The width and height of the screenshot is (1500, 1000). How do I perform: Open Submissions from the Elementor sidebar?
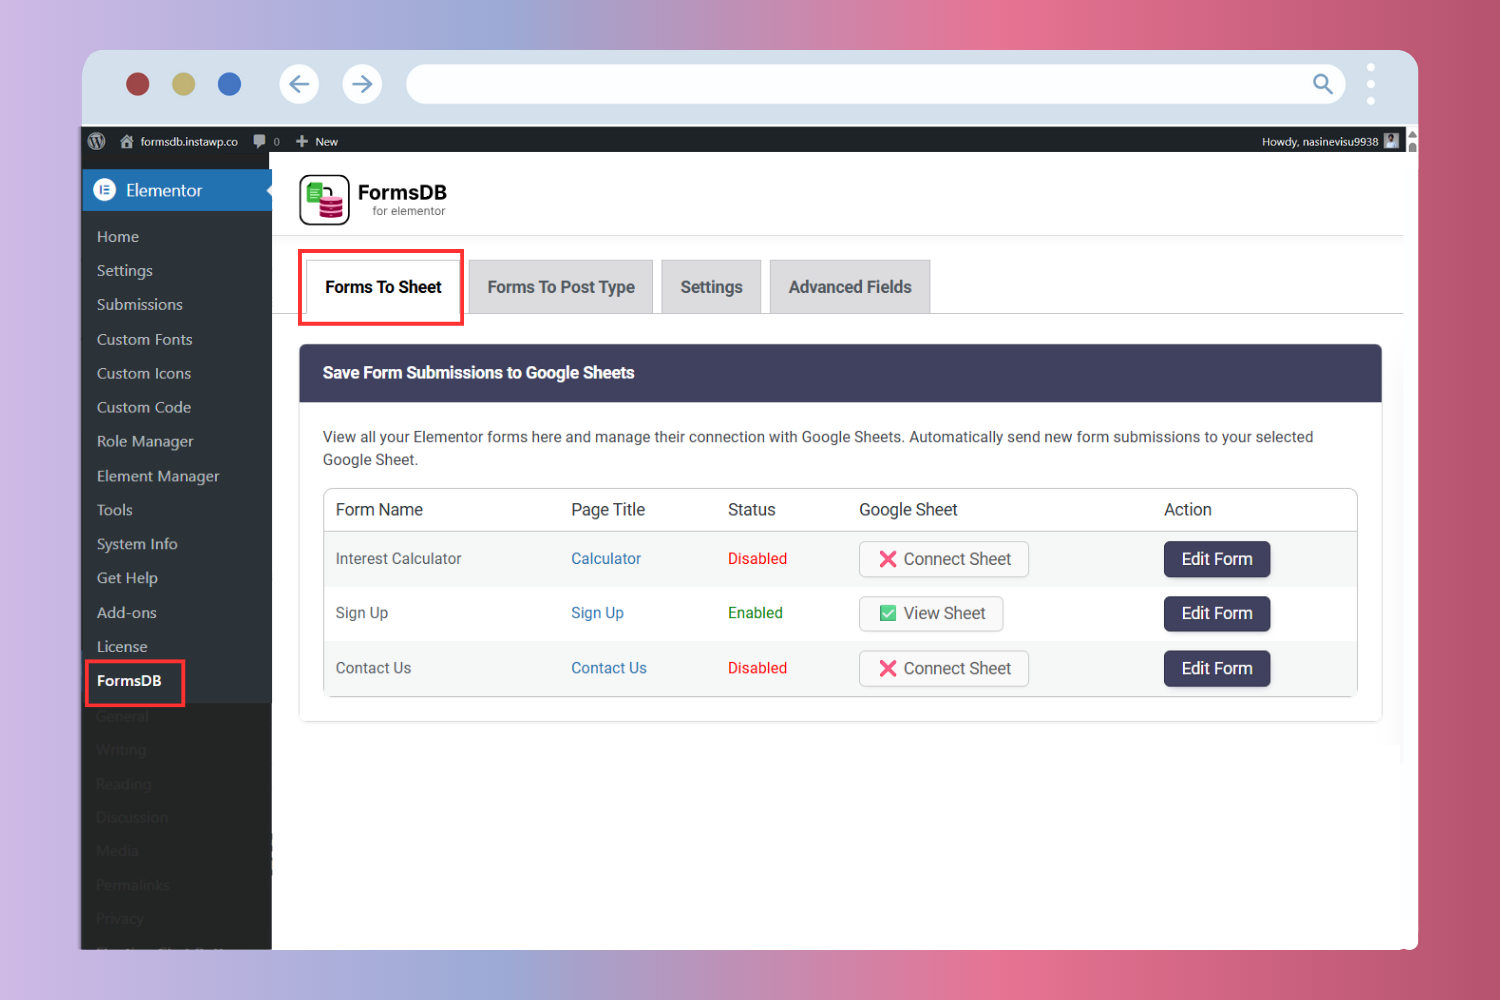[x=139, y=304]
